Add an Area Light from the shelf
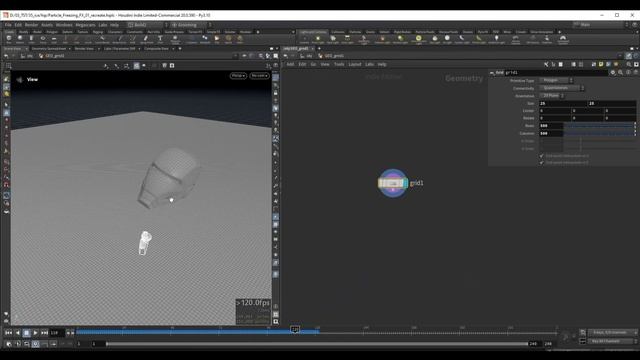 click(347, 39)
